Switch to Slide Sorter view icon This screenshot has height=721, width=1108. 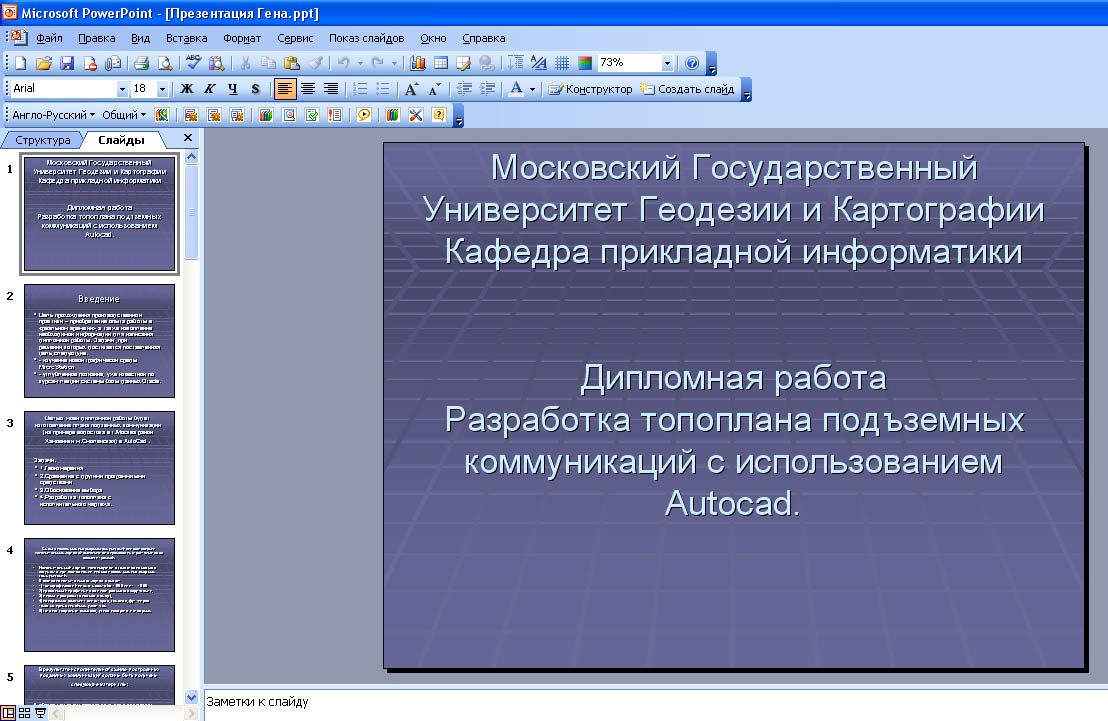(x=25, y=713)
